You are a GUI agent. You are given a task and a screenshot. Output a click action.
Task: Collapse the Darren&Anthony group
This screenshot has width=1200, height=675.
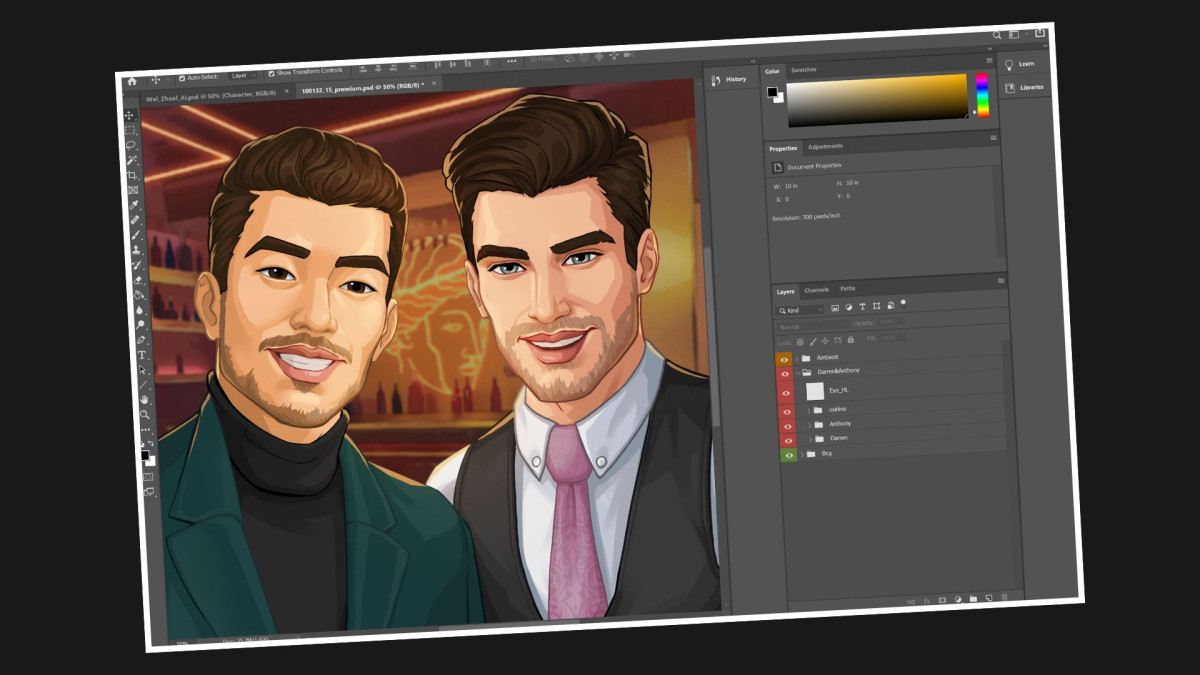coord(798,372)
